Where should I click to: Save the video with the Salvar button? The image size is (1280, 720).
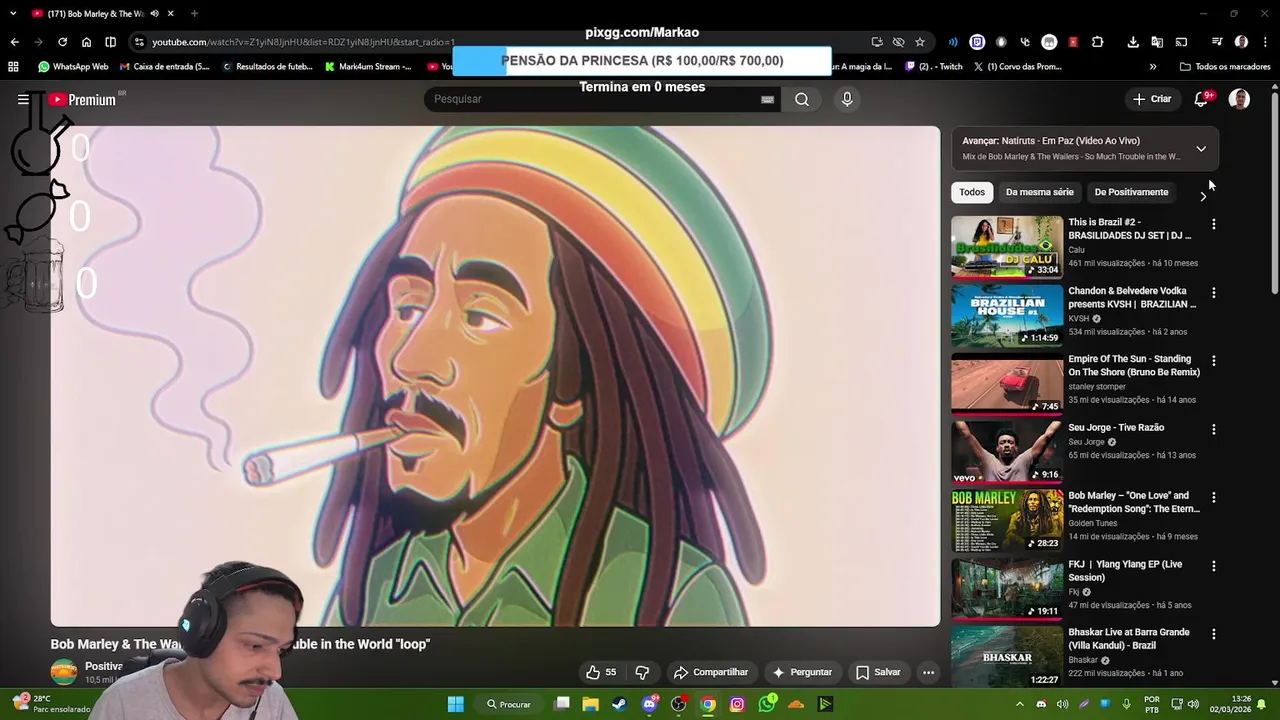[879, 672]
